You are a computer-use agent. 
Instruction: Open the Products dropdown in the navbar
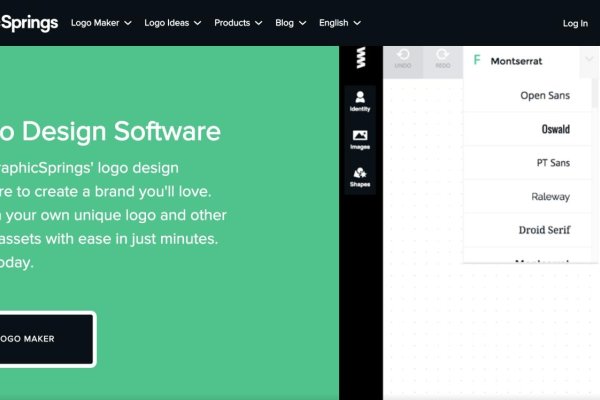(238, 22)
